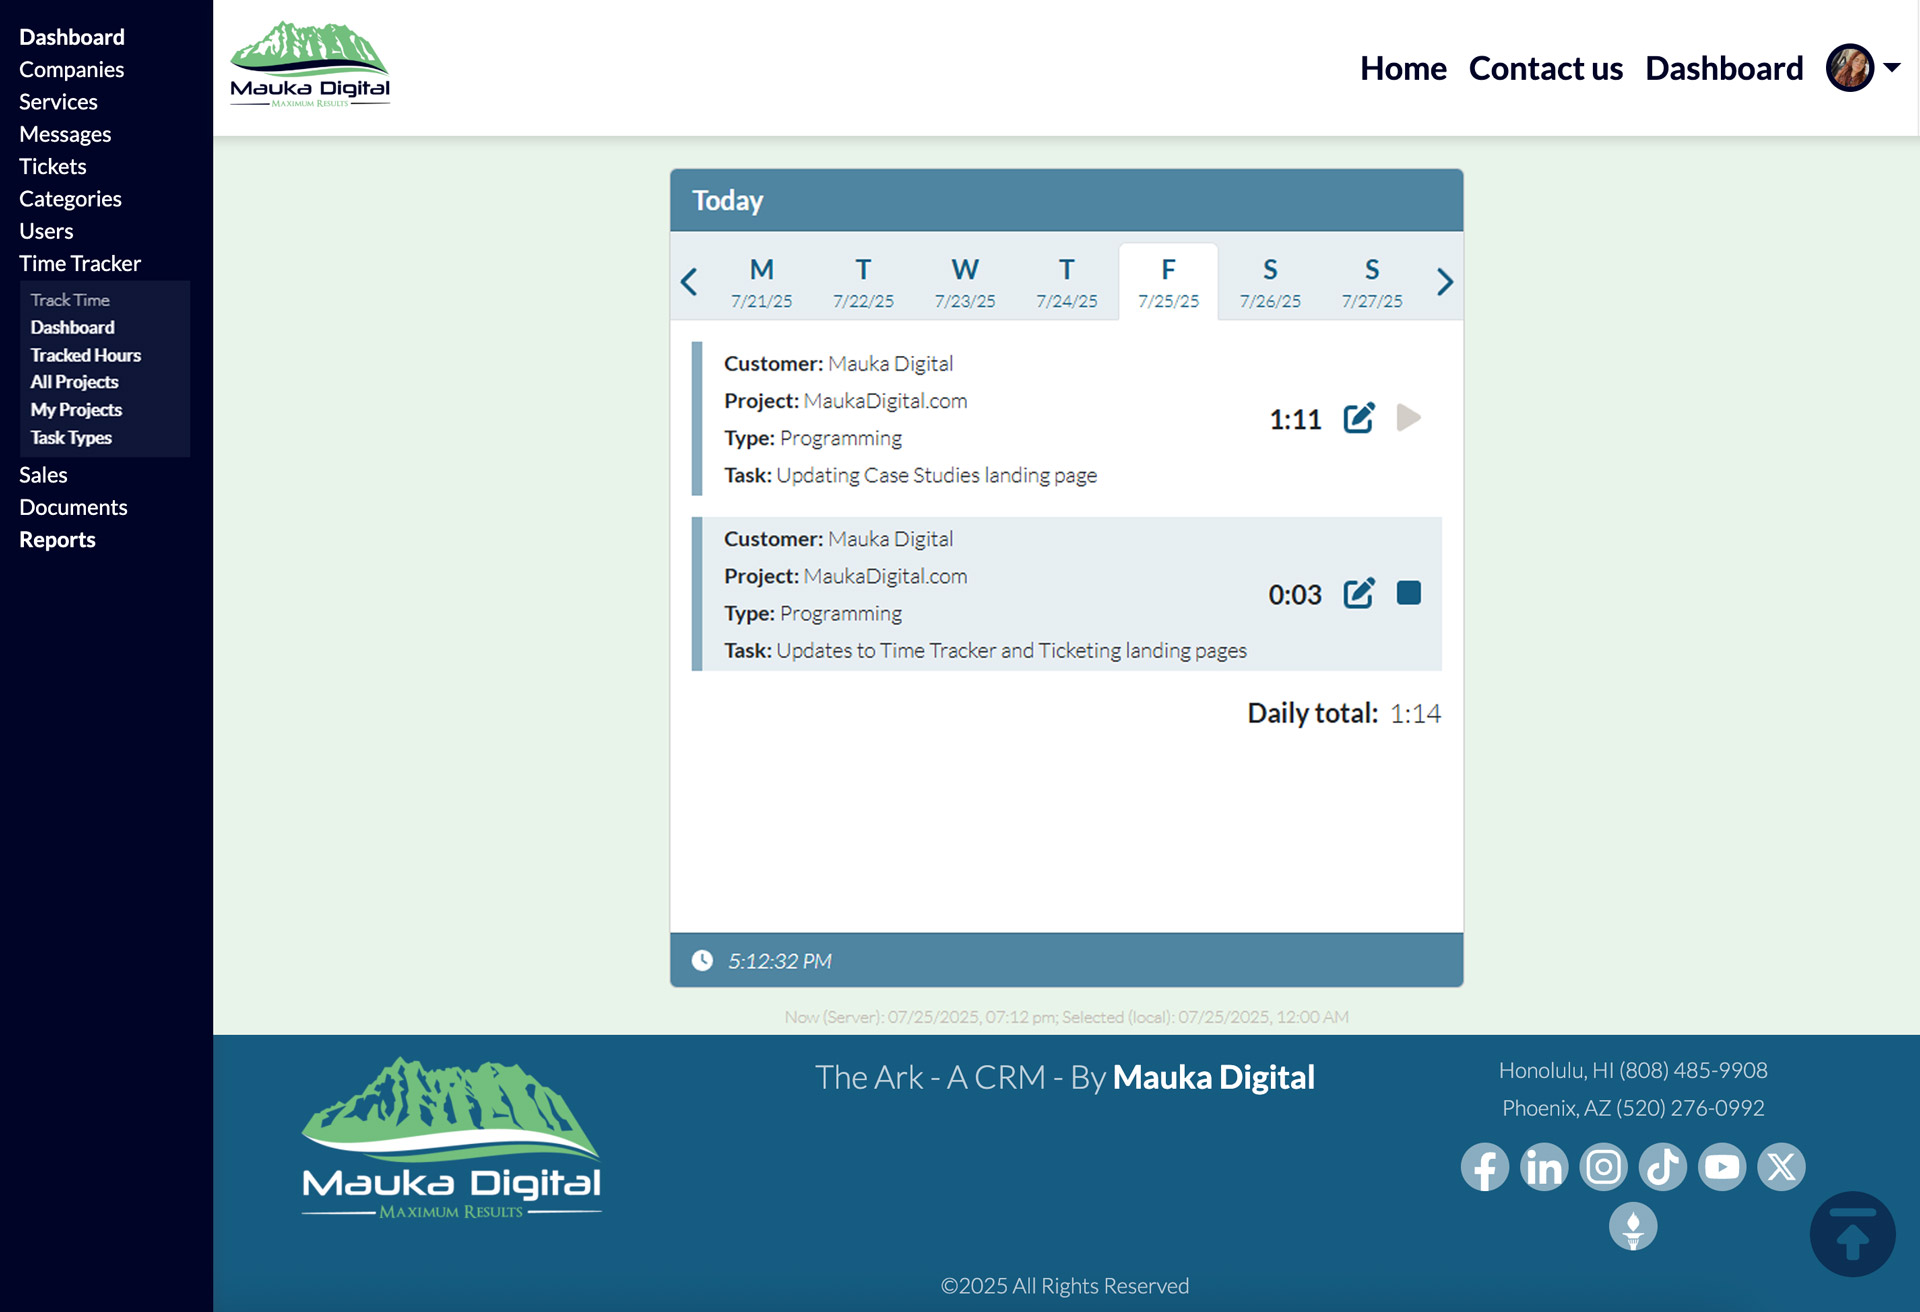Image resolution: width=1920 pixels, height=1312 pixels.
Task: Start timer for Updating Case Studies task
Action: [x=1408, y=418]
